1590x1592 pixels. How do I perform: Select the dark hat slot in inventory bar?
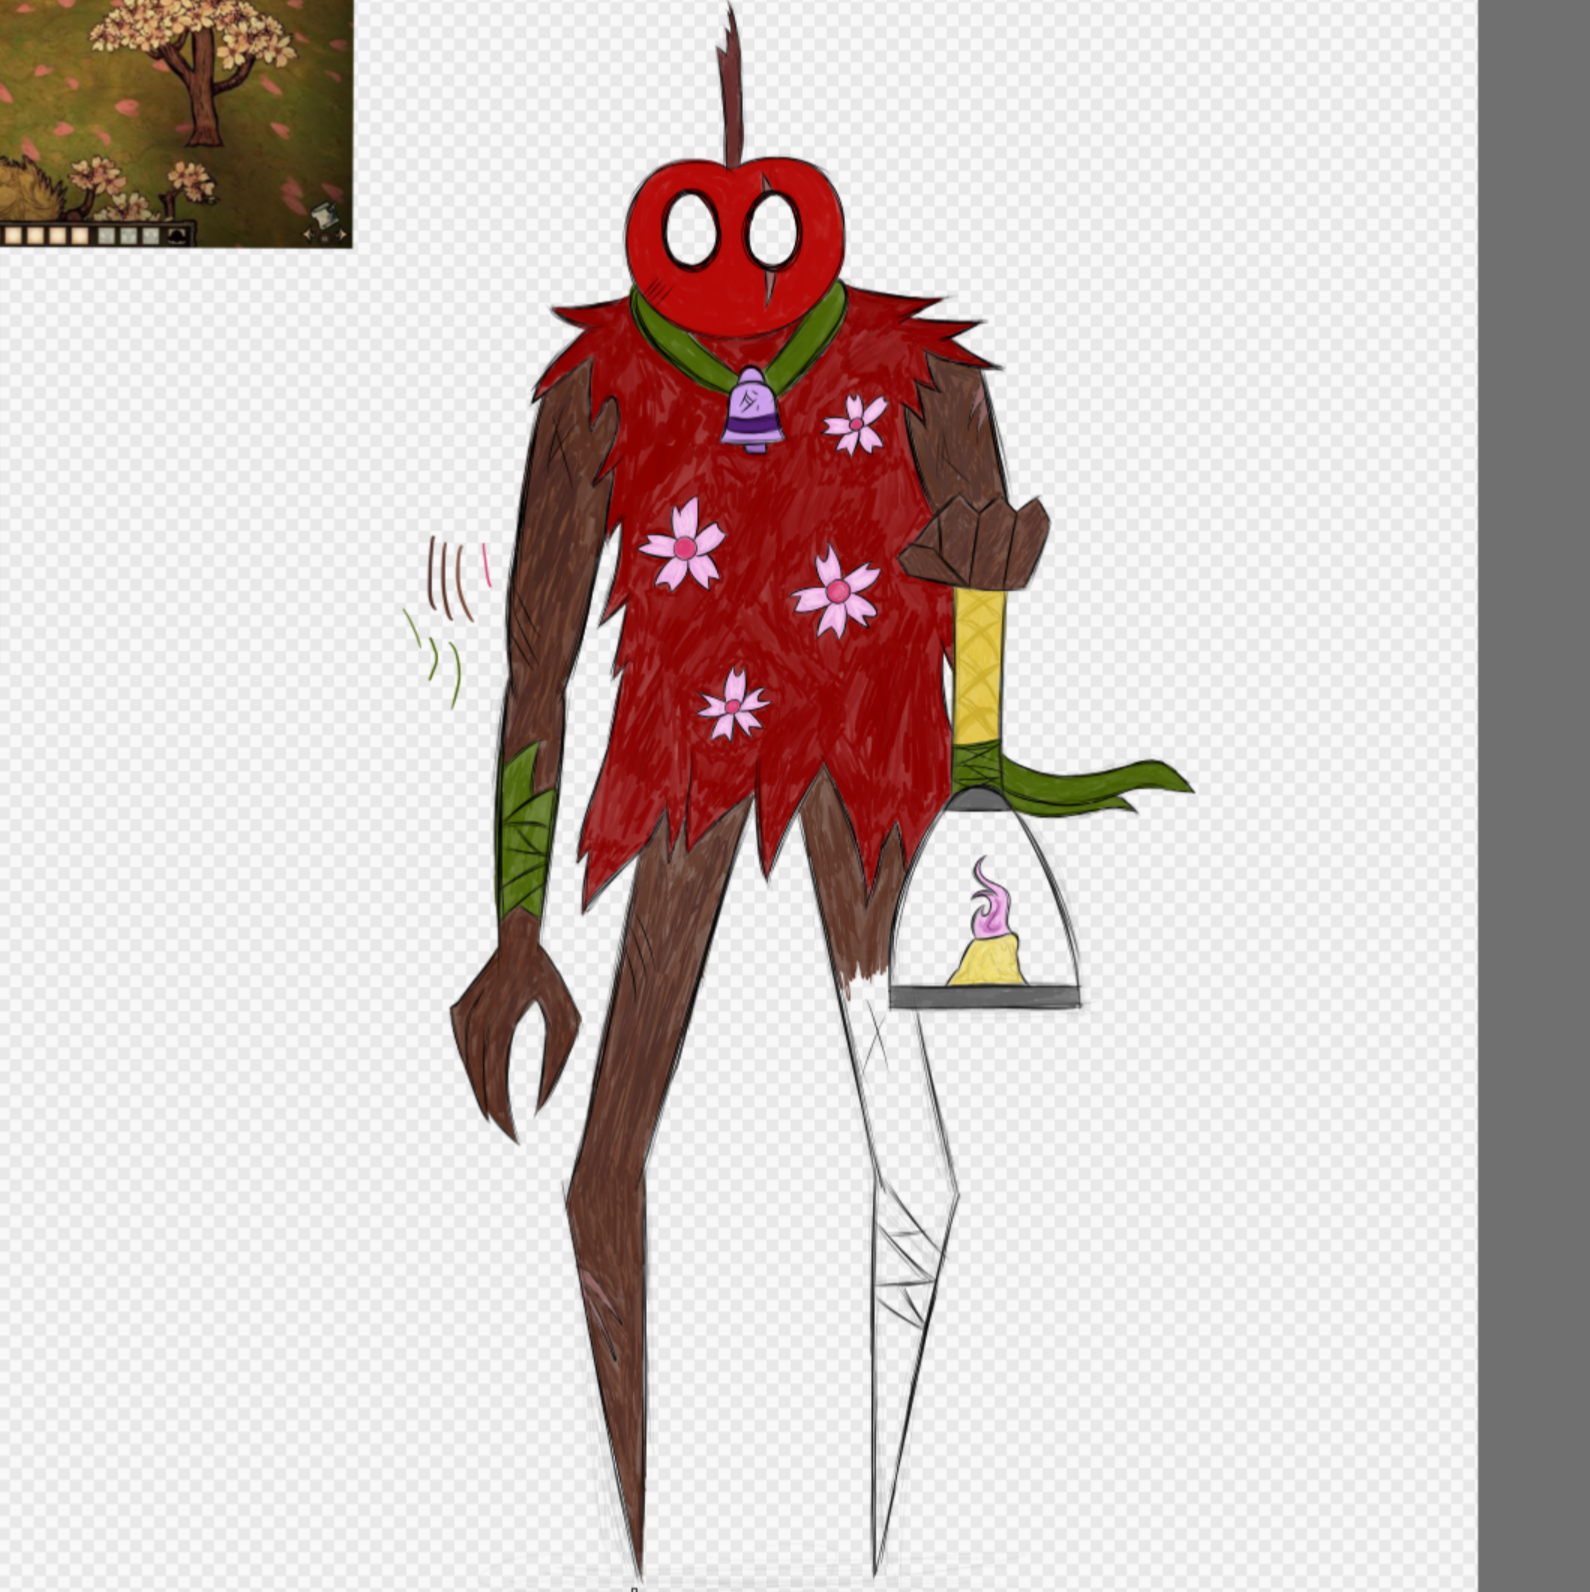[x=178, y=236]
